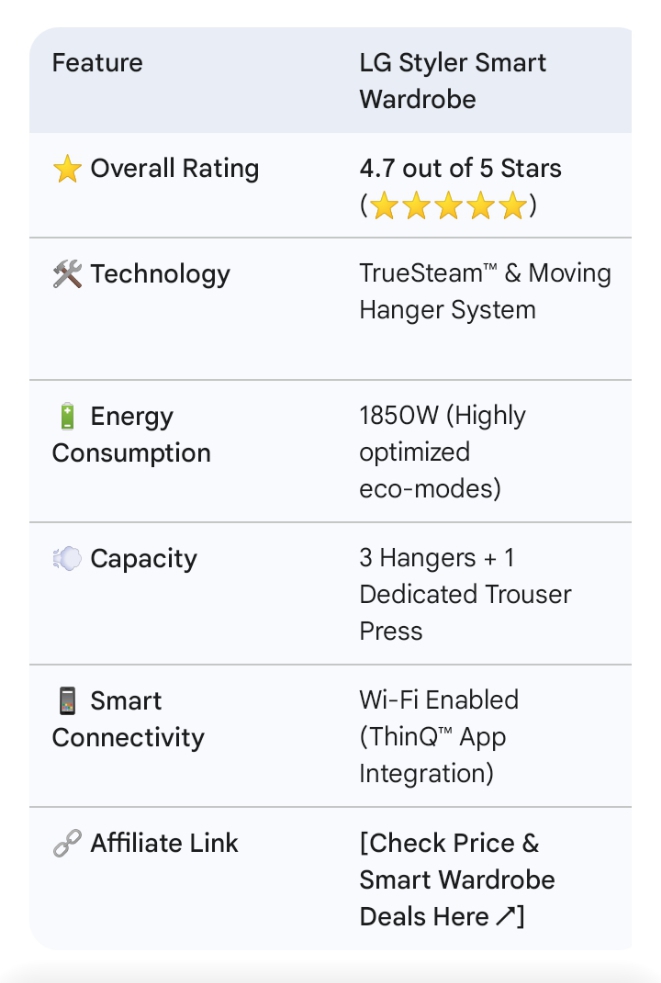Select the Feature column header
The image size is (661, 983).
point(97,63)
